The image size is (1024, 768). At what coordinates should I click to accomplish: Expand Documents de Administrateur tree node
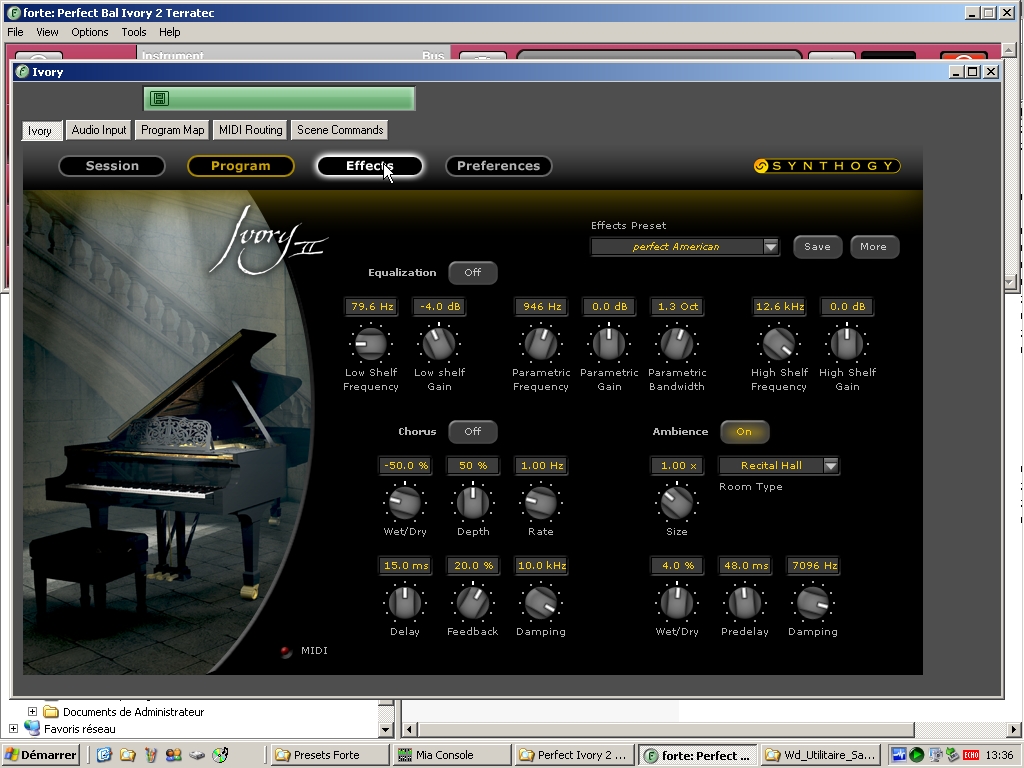(32, 711)
